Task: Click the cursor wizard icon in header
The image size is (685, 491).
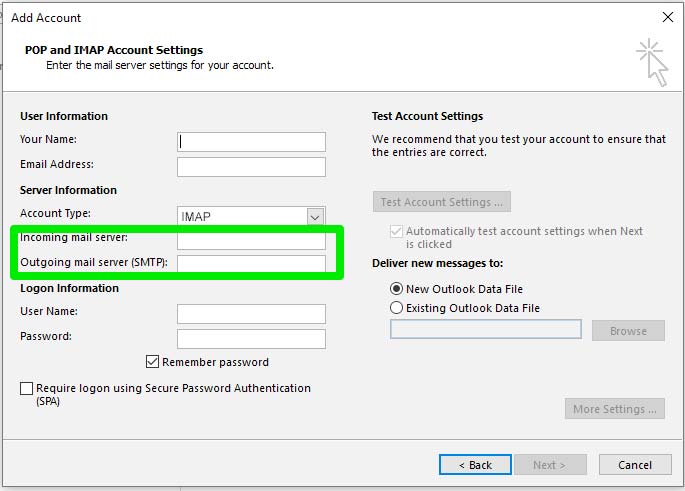Action: click(x=652, y=62)
